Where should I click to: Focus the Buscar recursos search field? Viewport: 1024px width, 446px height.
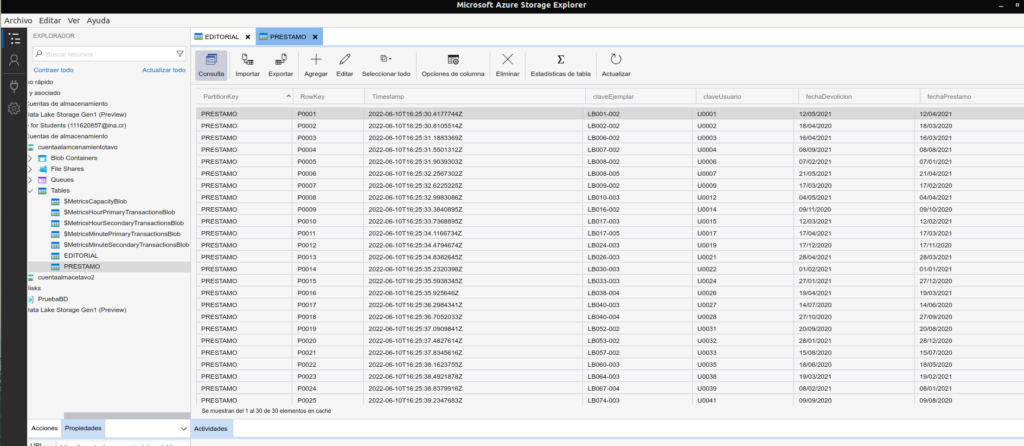pos(109,54)
